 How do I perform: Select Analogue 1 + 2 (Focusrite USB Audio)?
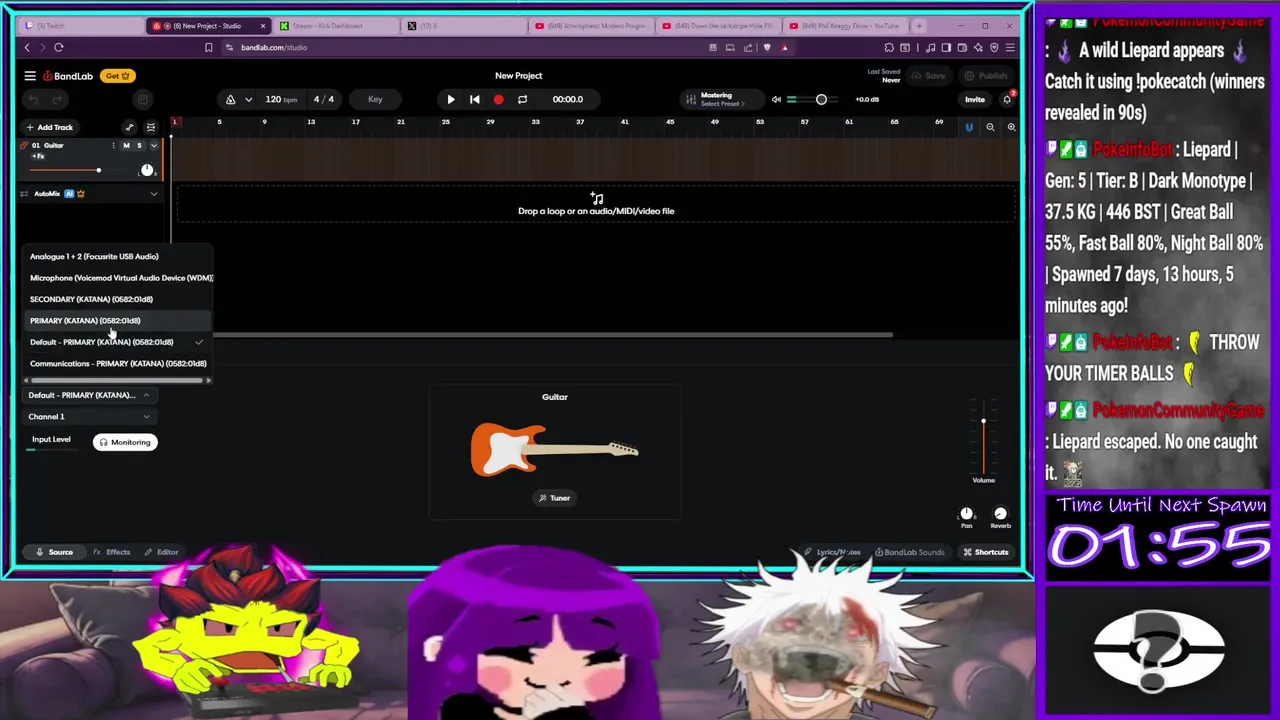[x=118, y=257]
